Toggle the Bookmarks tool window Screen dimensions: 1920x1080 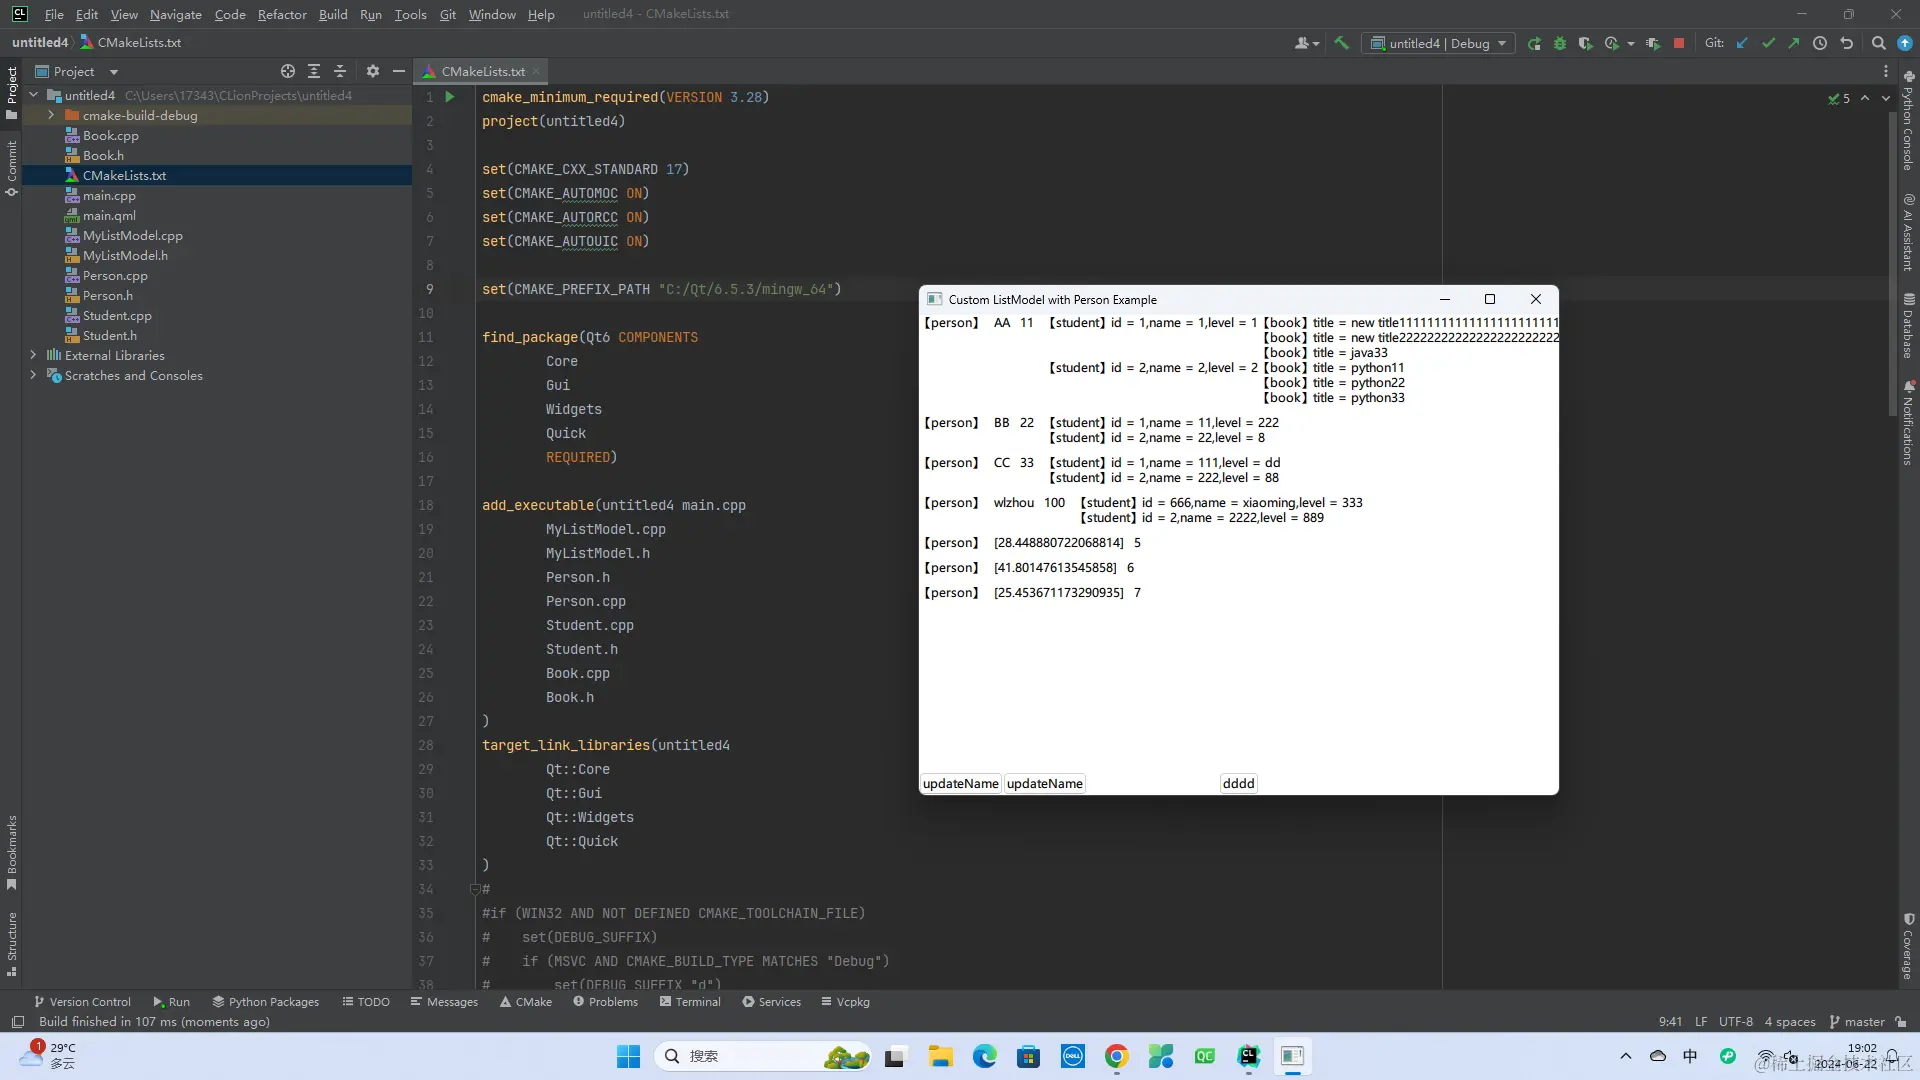[x=12, y=850]
